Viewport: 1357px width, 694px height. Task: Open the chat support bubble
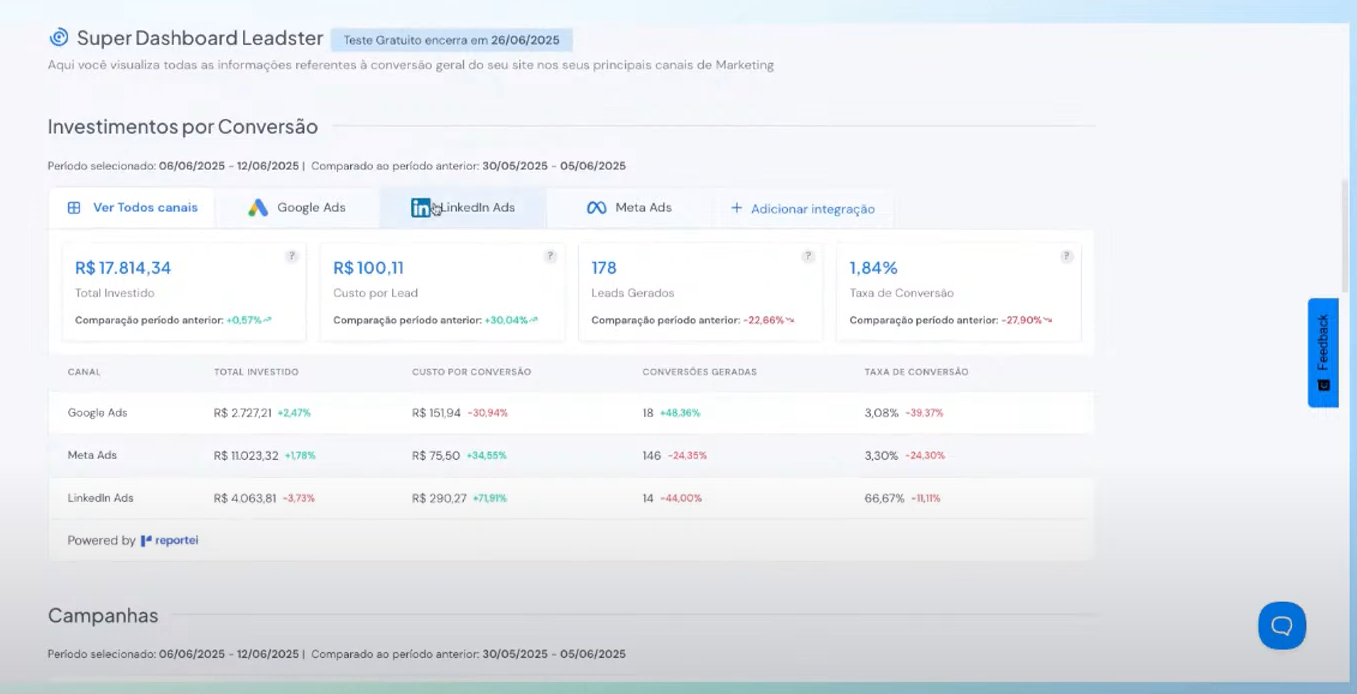tap(1281, 626)
